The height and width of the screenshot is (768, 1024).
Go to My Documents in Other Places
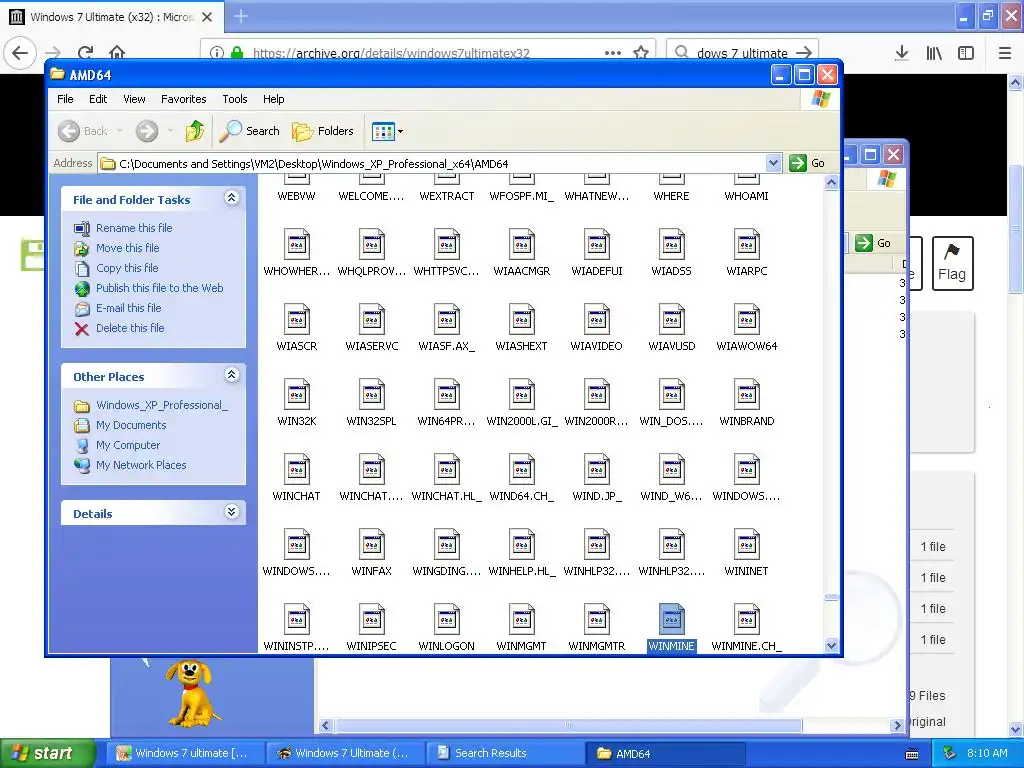coord(131,425)
